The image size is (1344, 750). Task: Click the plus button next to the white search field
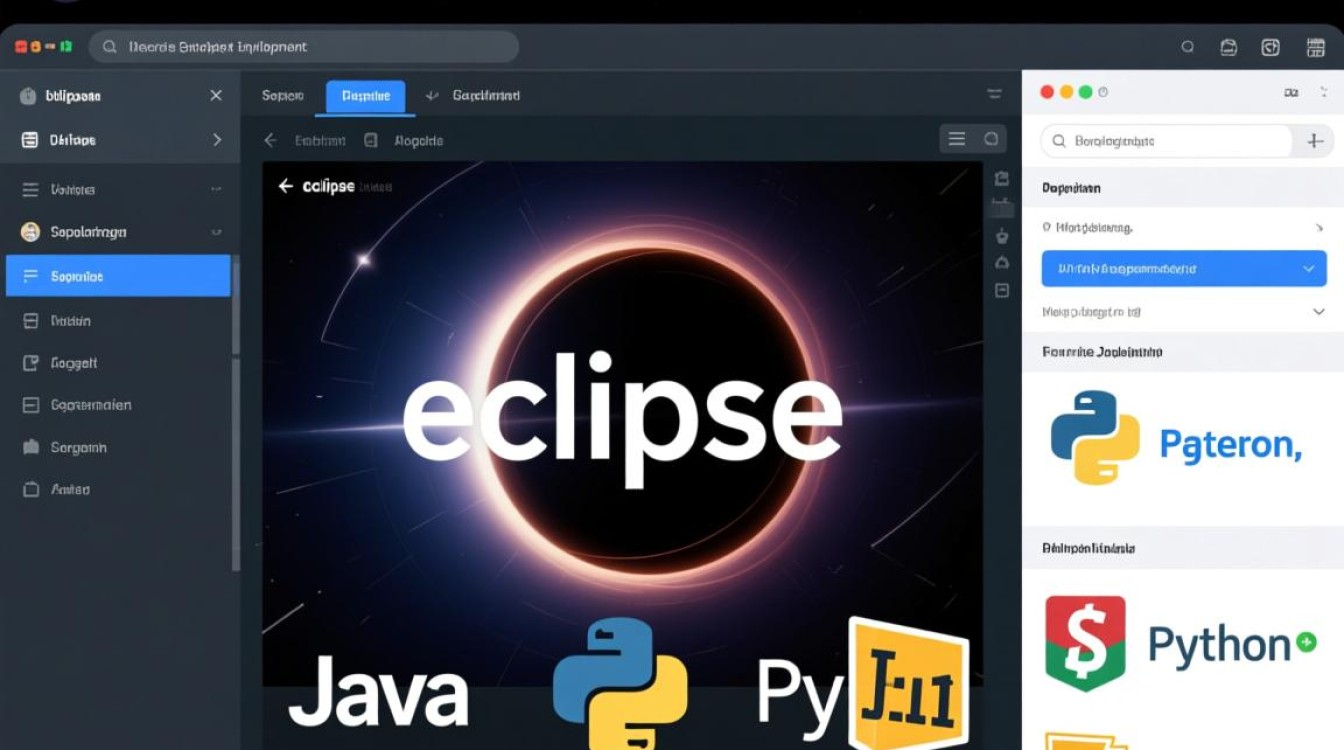point(1315,142)
